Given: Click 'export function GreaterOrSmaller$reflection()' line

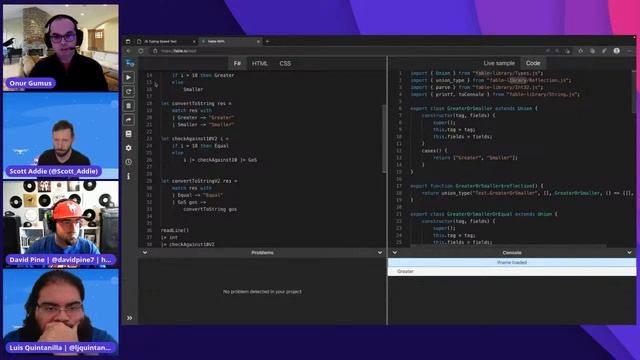Looking at the screenshot, I should click(477, 186).
